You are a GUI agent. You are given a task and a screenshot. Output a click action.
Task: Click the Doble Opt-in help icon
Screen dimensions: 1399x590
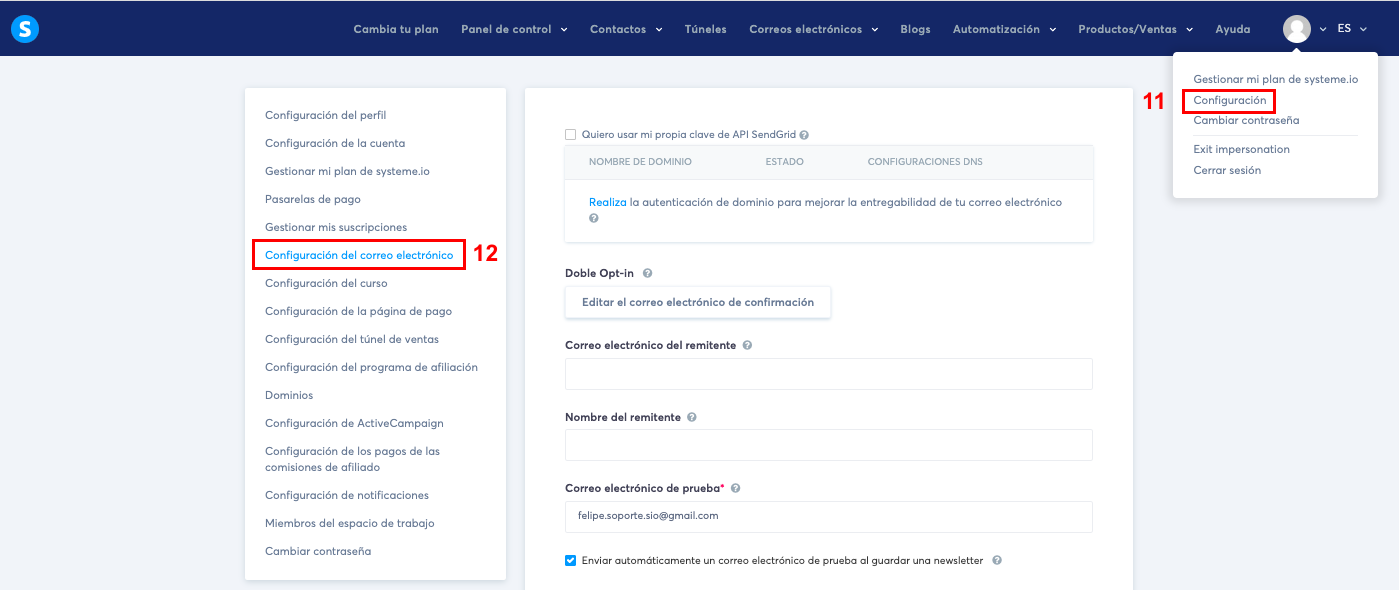[648, 272]
